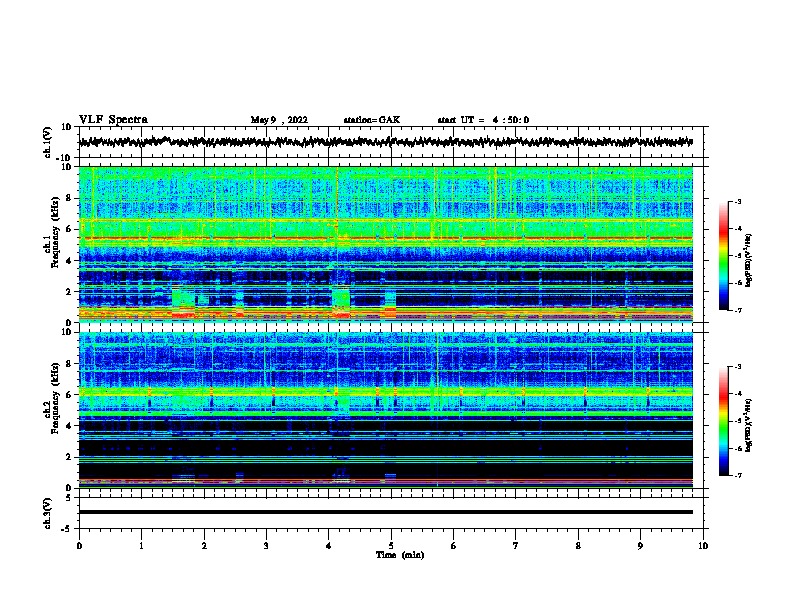Click the "-7" label on ch.2 colorbar

738,476
